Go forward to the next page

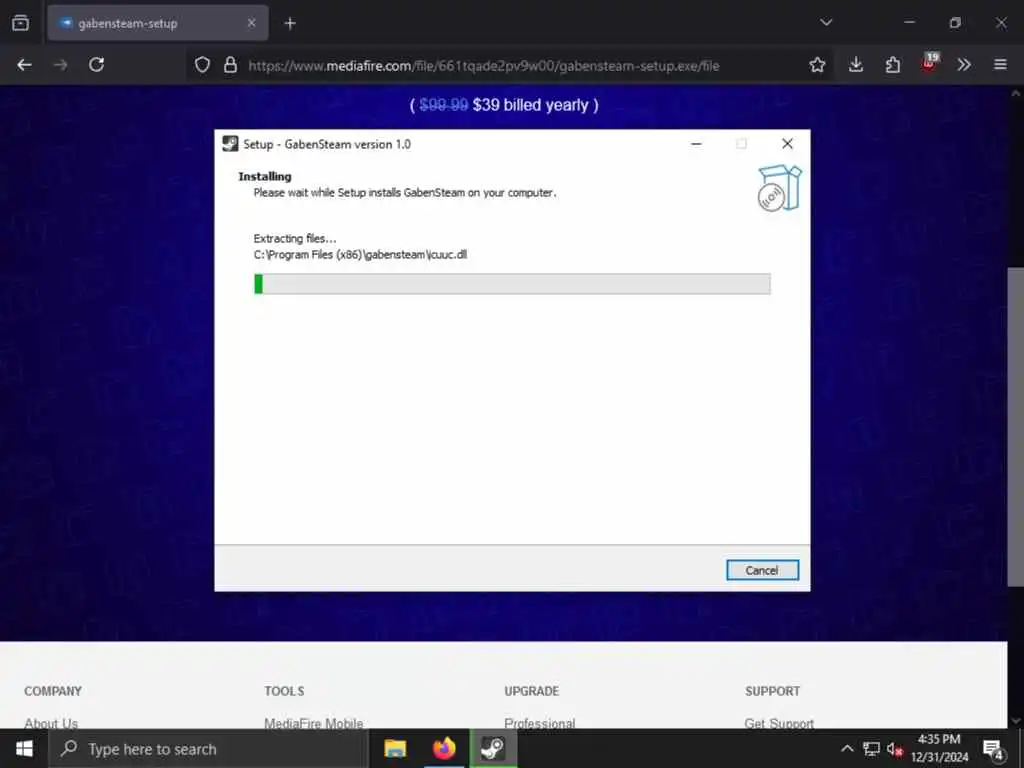coord(60,65)
